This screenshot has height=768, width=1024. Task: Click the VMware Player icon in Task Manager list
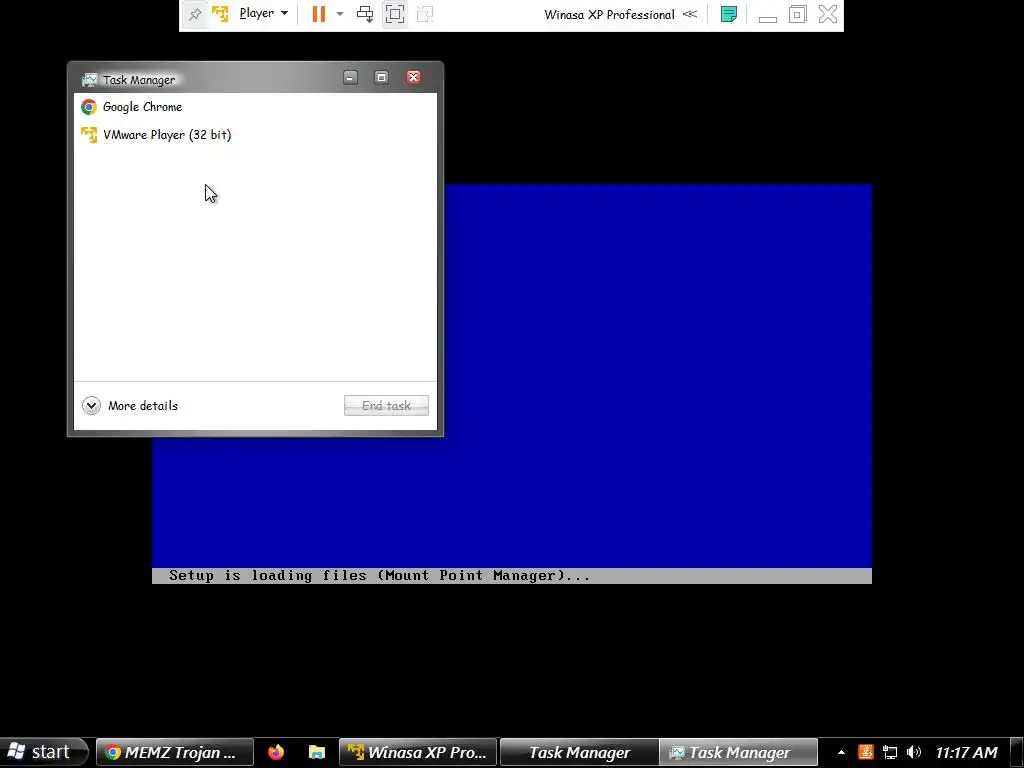[x=89, y=135]
